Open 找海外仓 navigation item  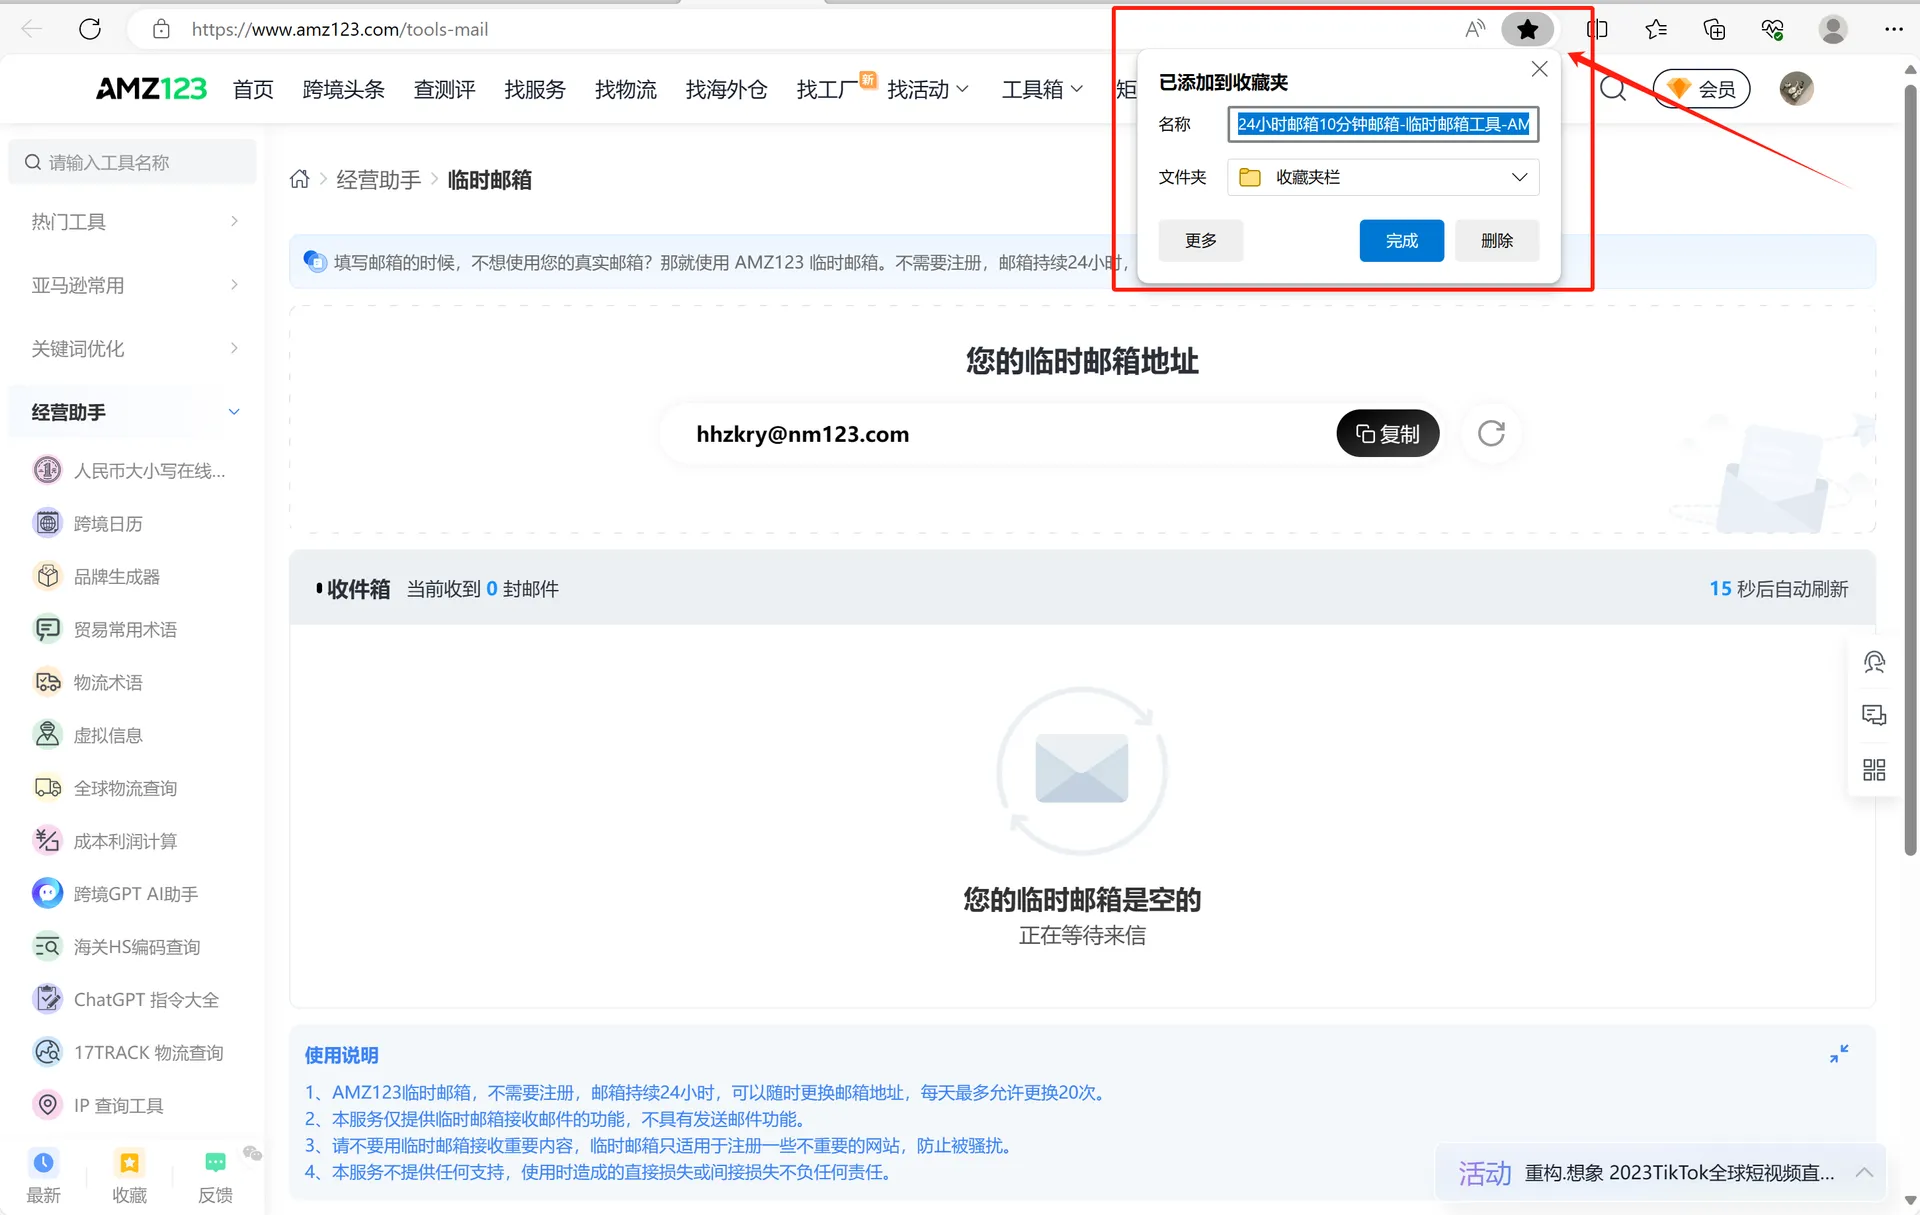coord(727,89)
